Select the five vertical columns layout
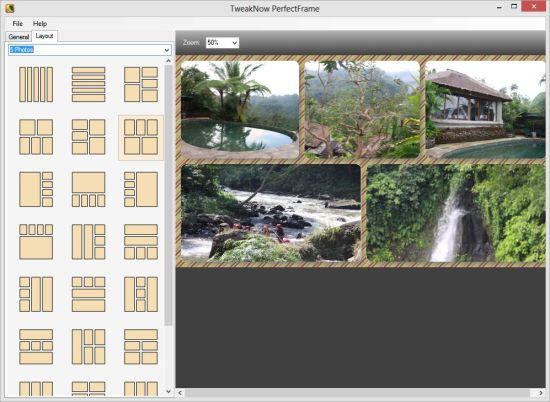550x402 pixels. click(x=36, y=85)
